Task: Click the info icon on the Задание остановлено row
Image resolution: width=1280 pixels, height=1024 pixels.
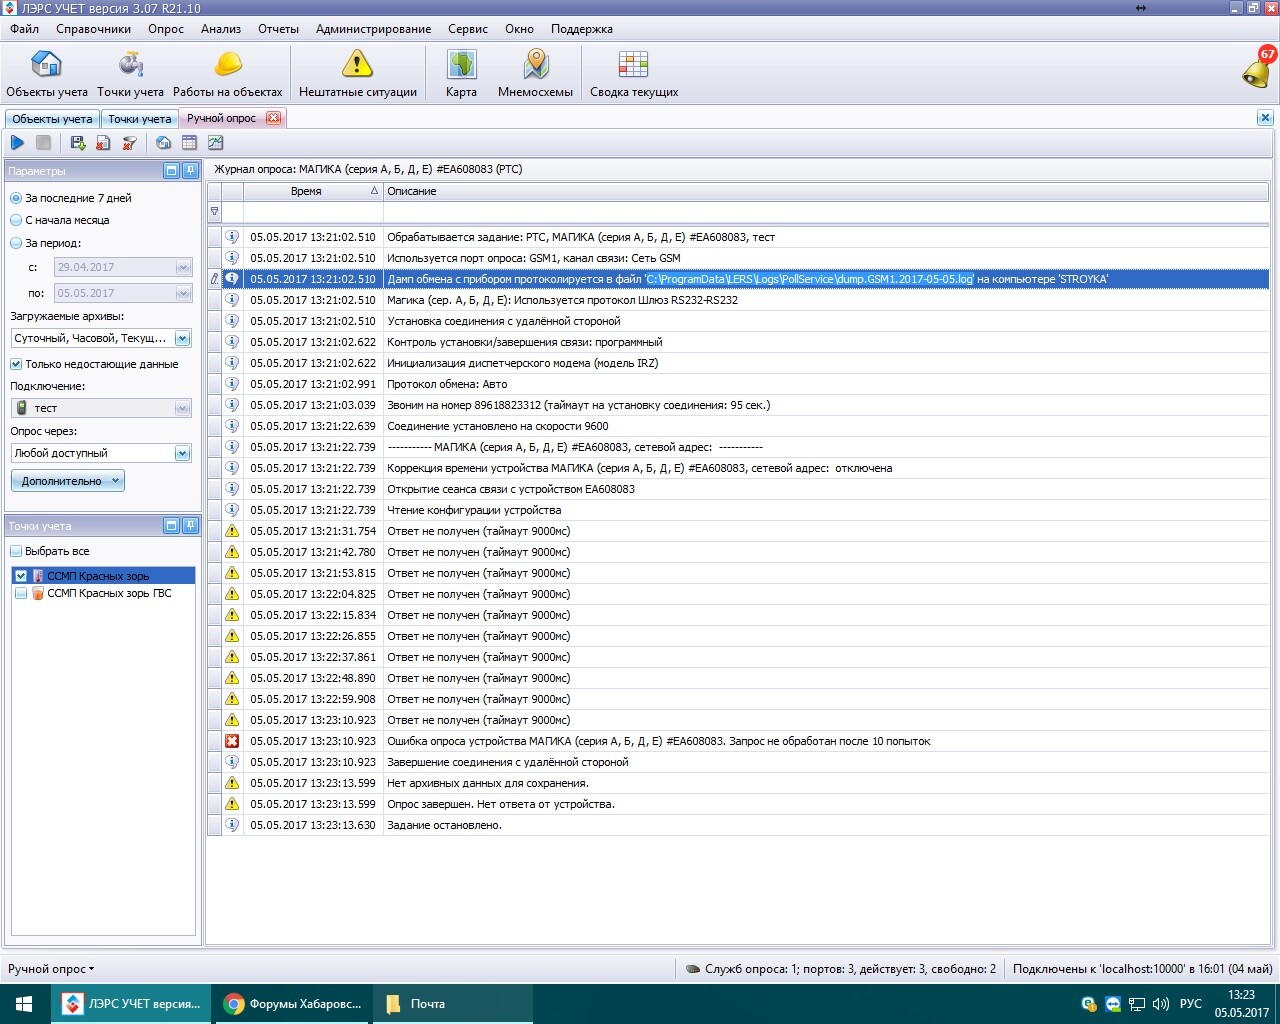Action: [x=232, y=825]
